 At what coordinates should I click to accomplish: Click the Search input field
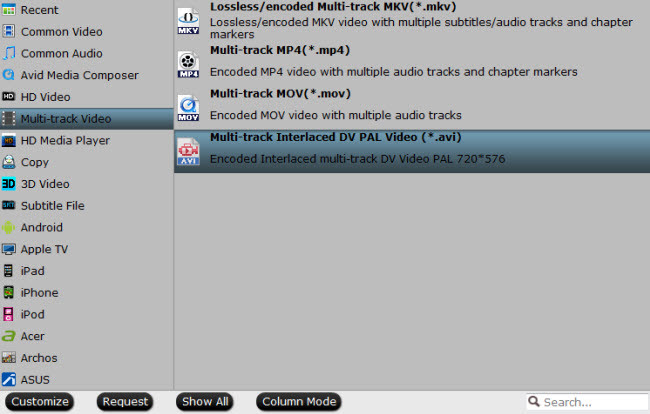(x=587, y=402)
